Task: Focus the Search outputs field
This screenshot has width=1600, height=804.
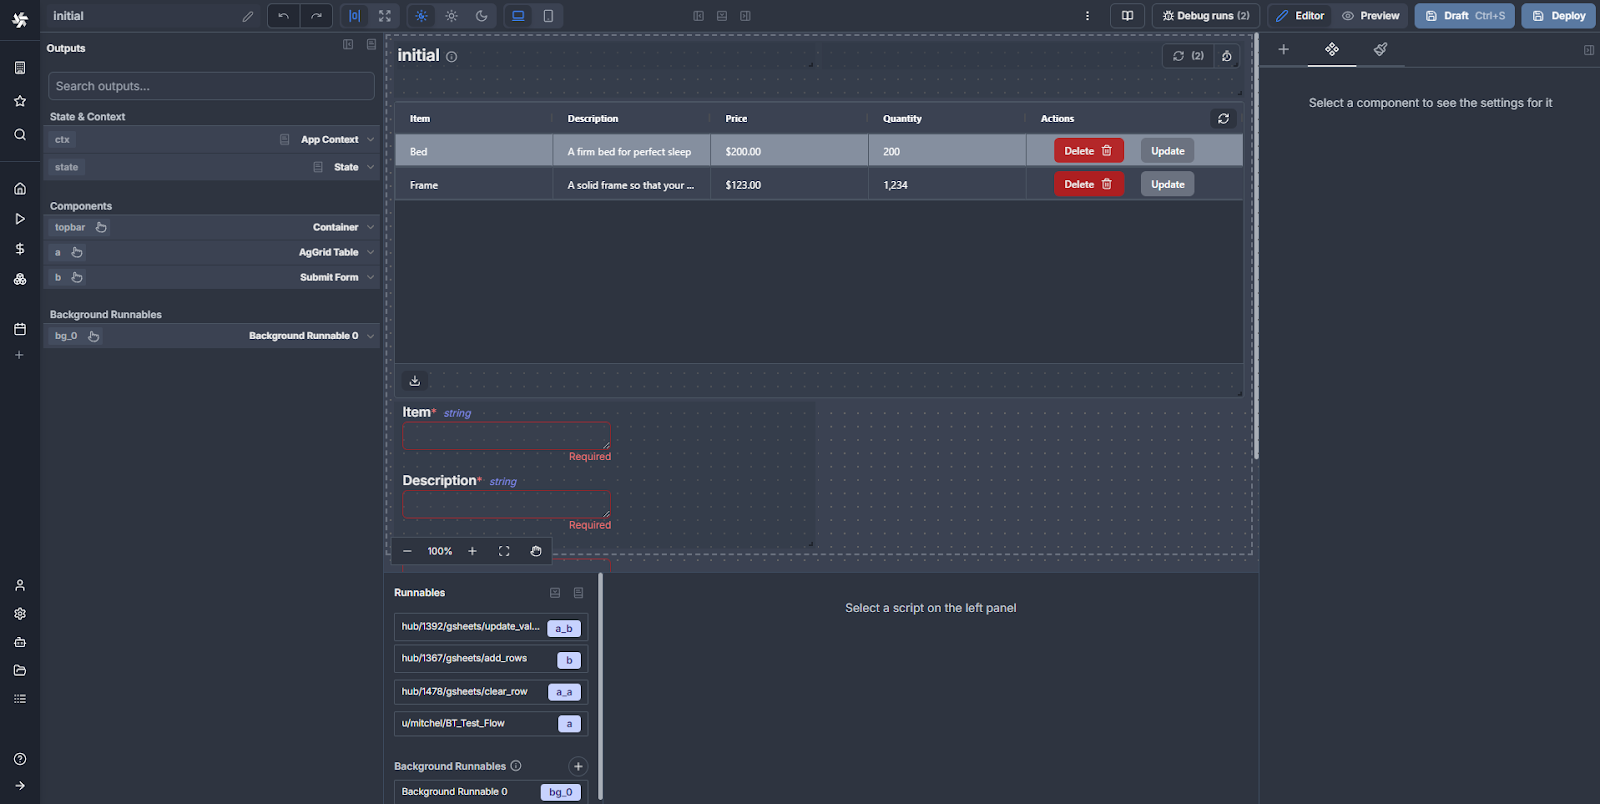Action: 211,86
